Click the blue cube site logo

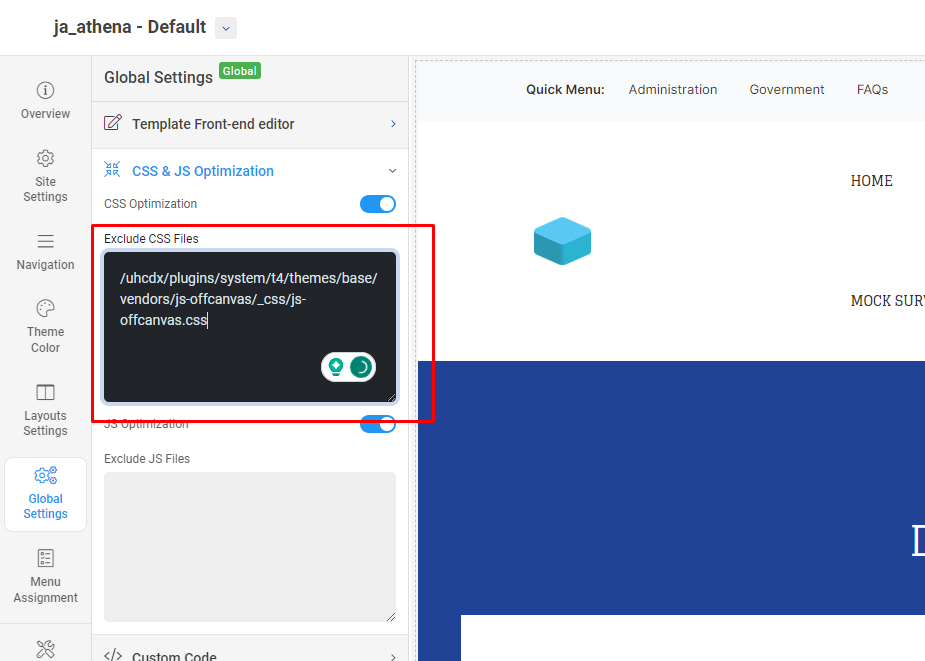click(x=562, y=241)
